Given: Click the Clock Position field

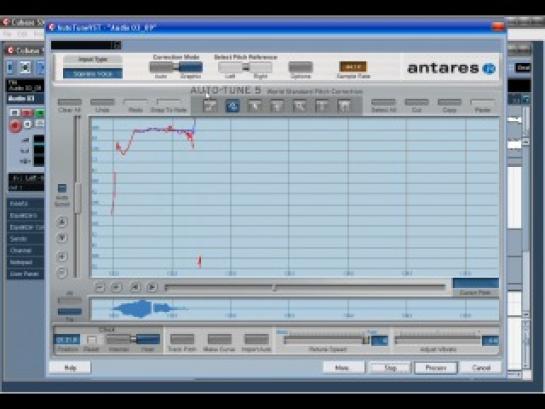Looking at the screenshot, I should point(67,340).
